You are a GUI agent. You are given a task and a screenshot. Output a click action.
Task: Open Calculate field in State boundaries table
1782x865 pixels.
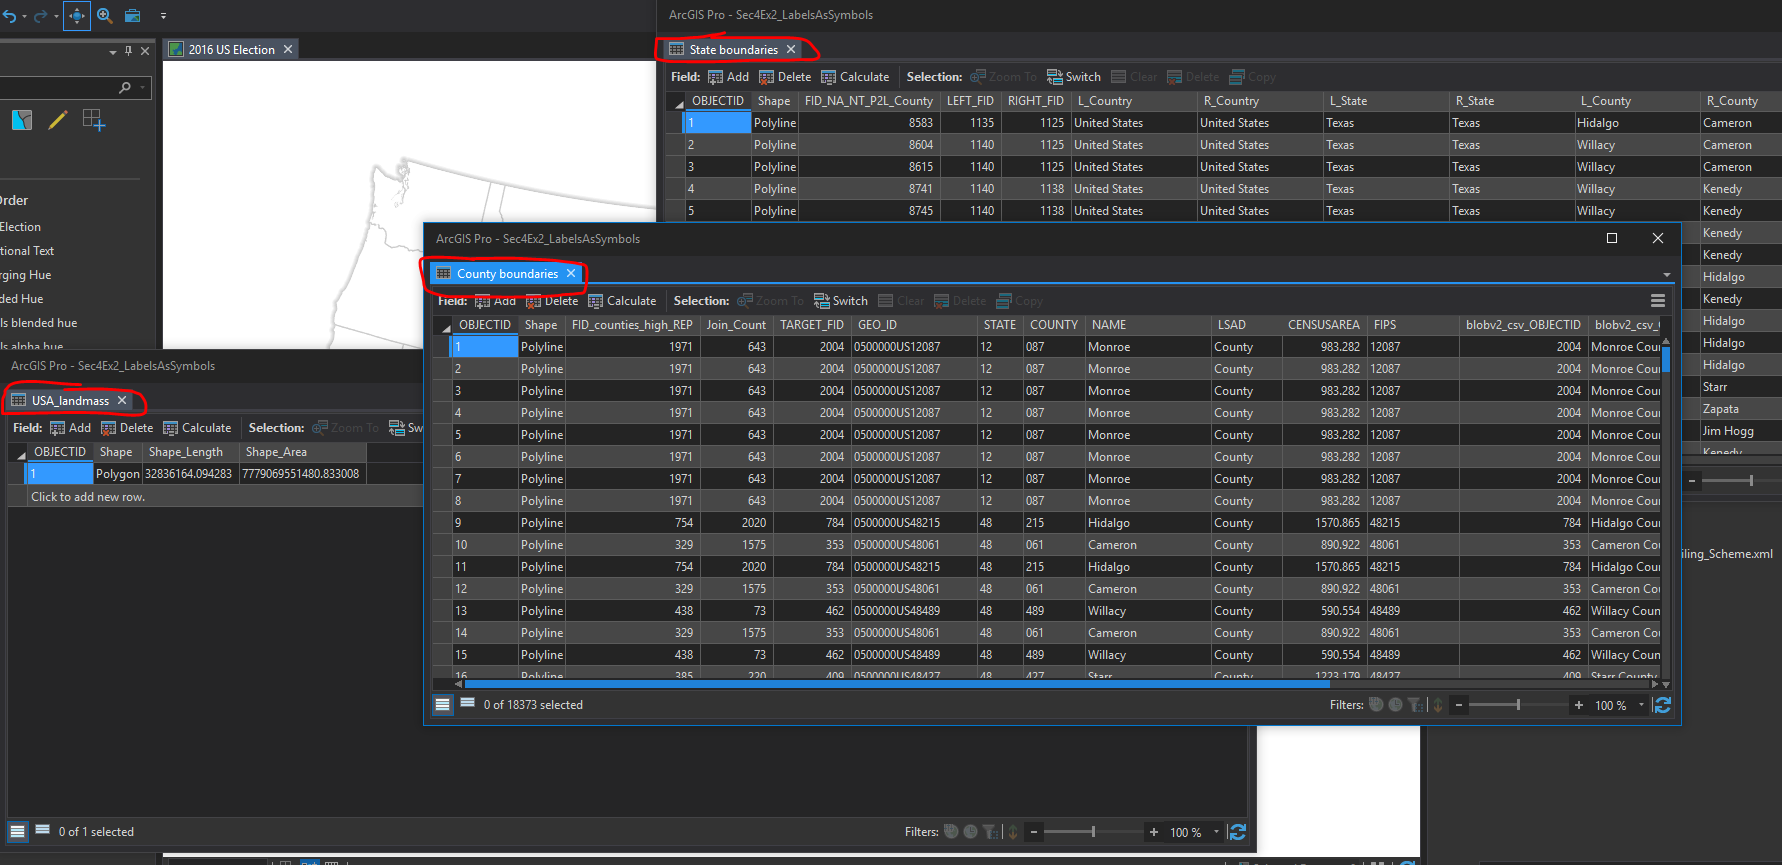(855, 77)
